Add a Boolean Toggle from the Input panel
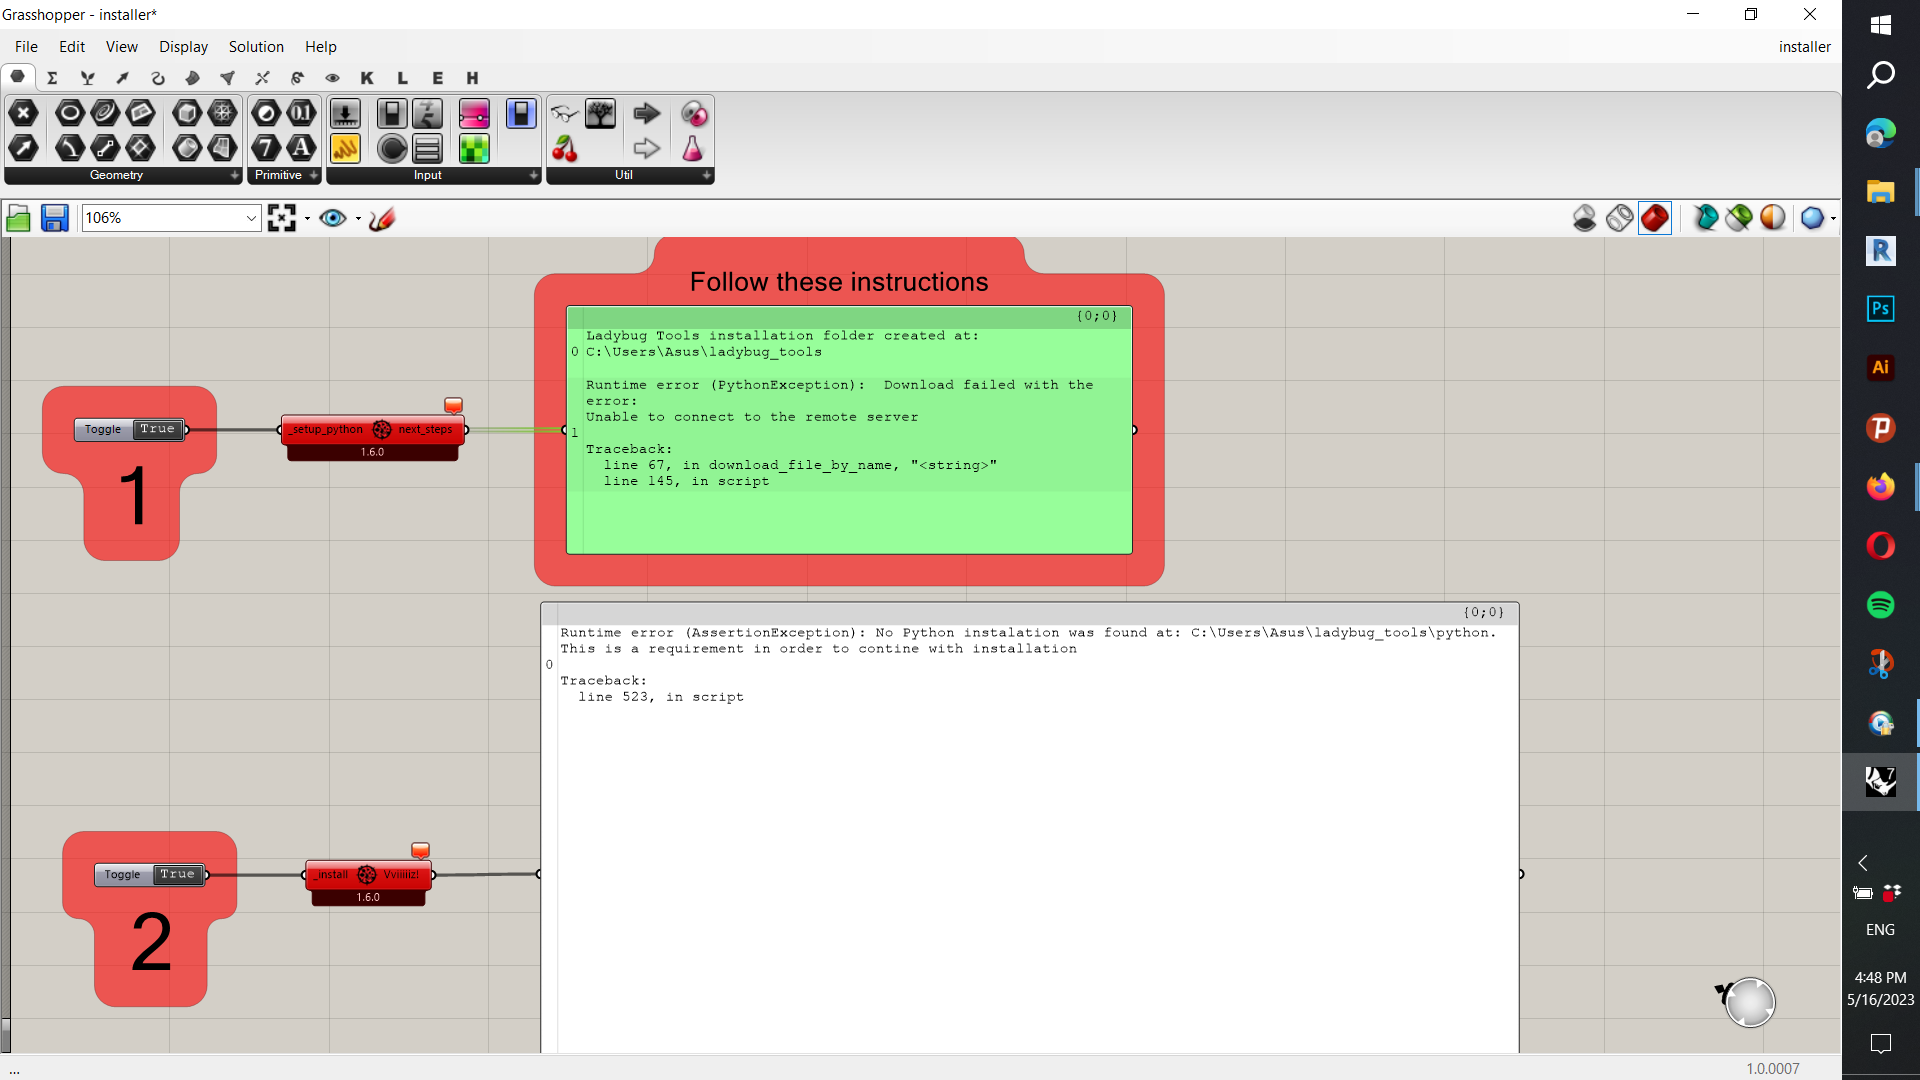 [392, 113]
